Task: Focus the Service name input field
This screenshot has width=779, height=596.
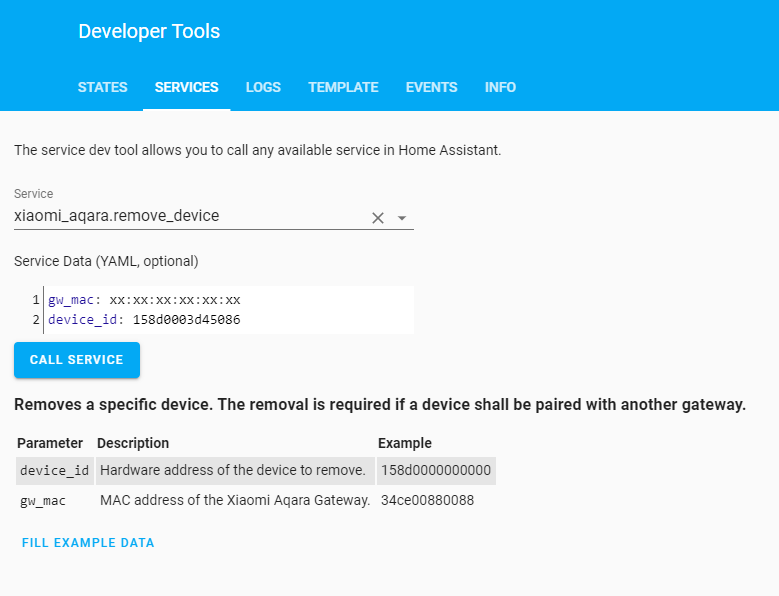Action: click(190, 216)
